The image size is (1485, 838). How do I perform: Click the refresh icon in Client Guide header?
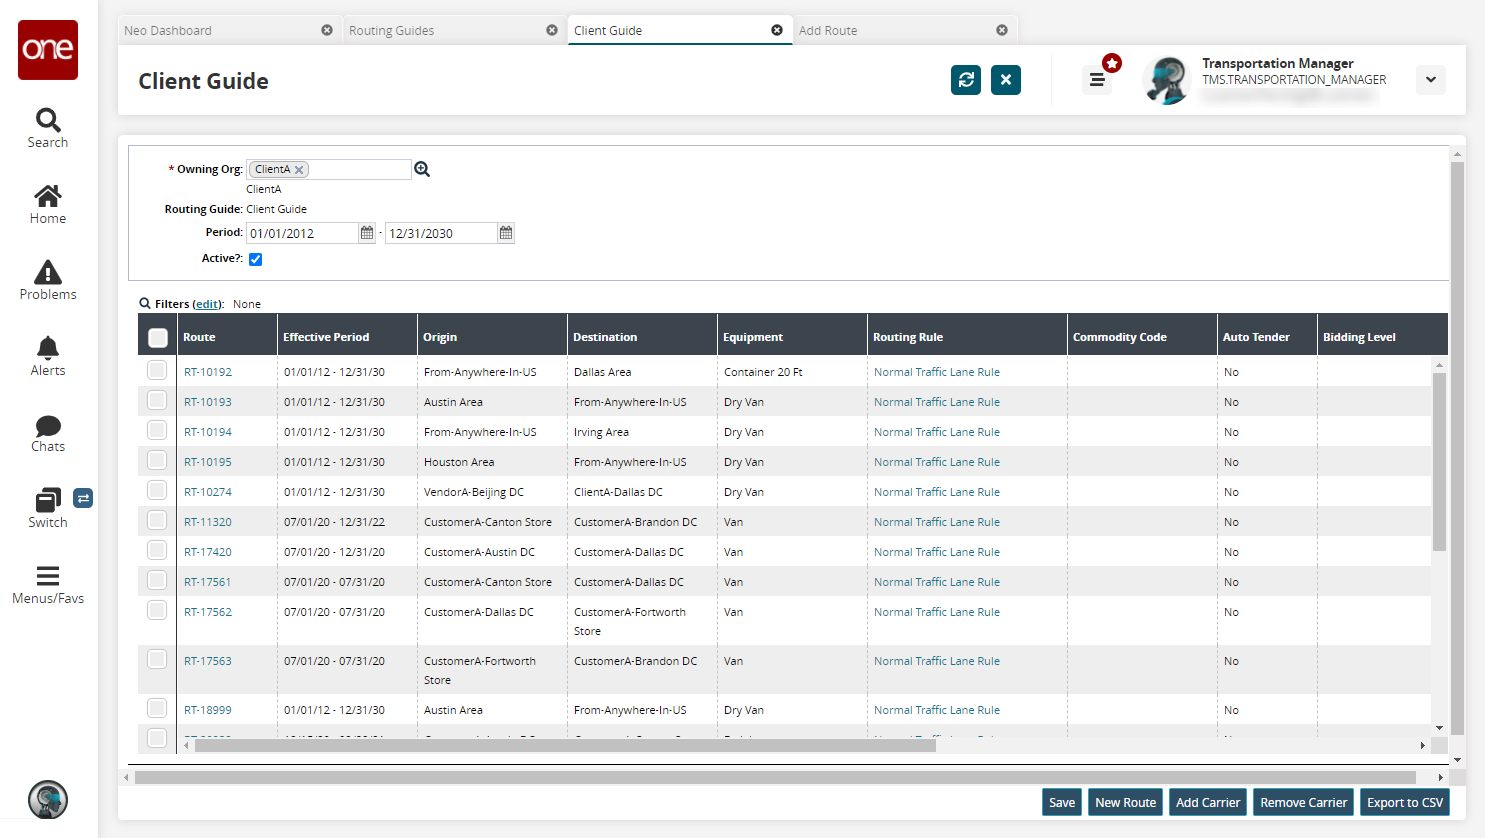[965, 80]
